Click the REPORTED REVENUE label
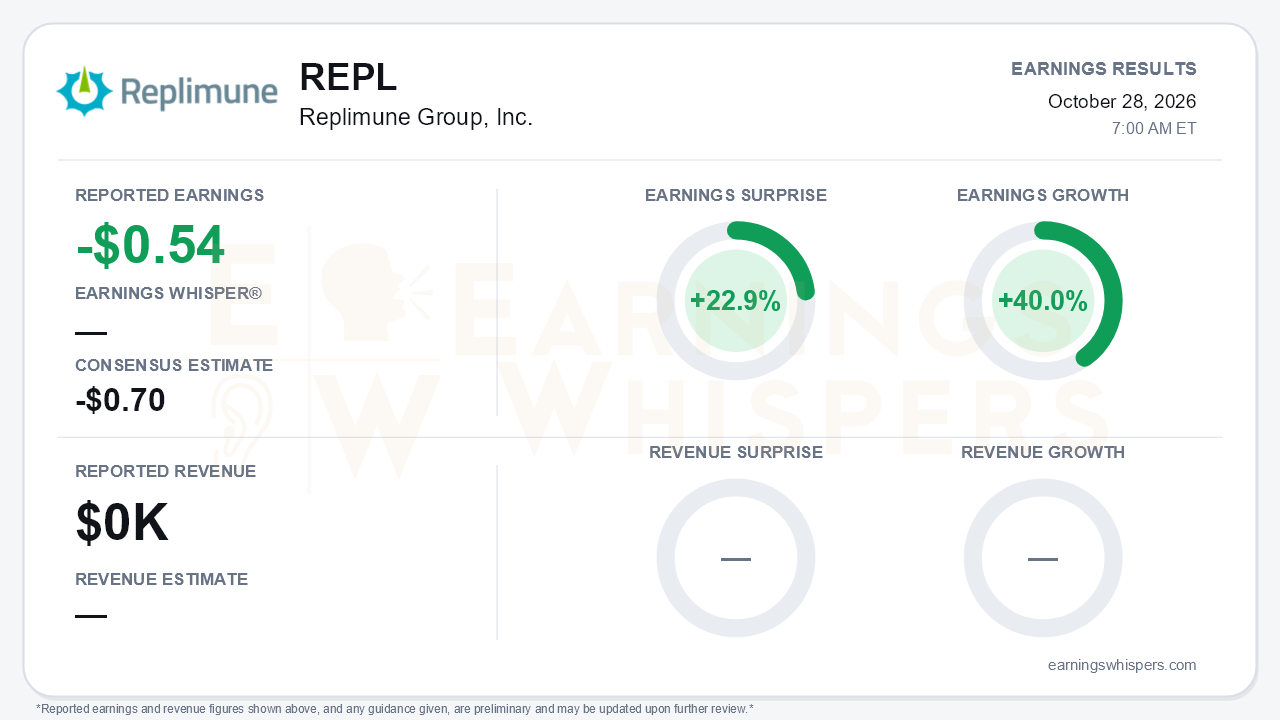Screen dimensions: 1280x720 point(166,471)
